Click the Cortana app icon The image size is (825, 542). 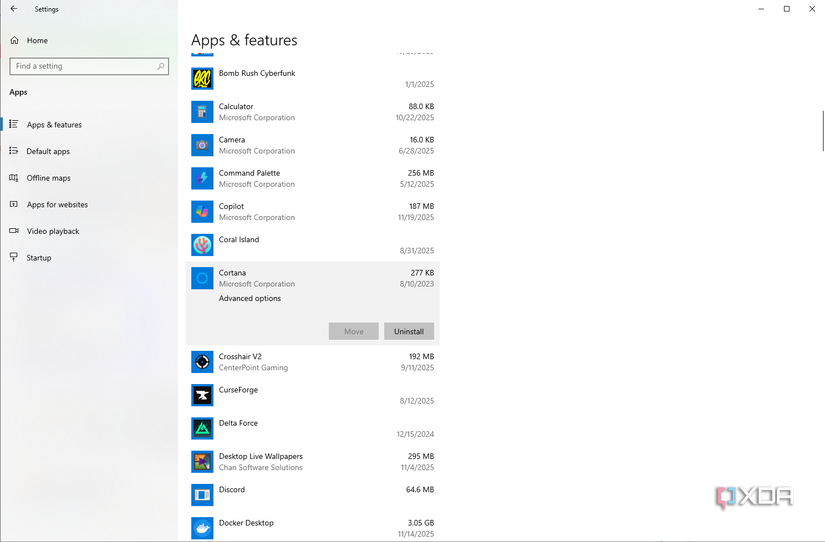[202, 278]
